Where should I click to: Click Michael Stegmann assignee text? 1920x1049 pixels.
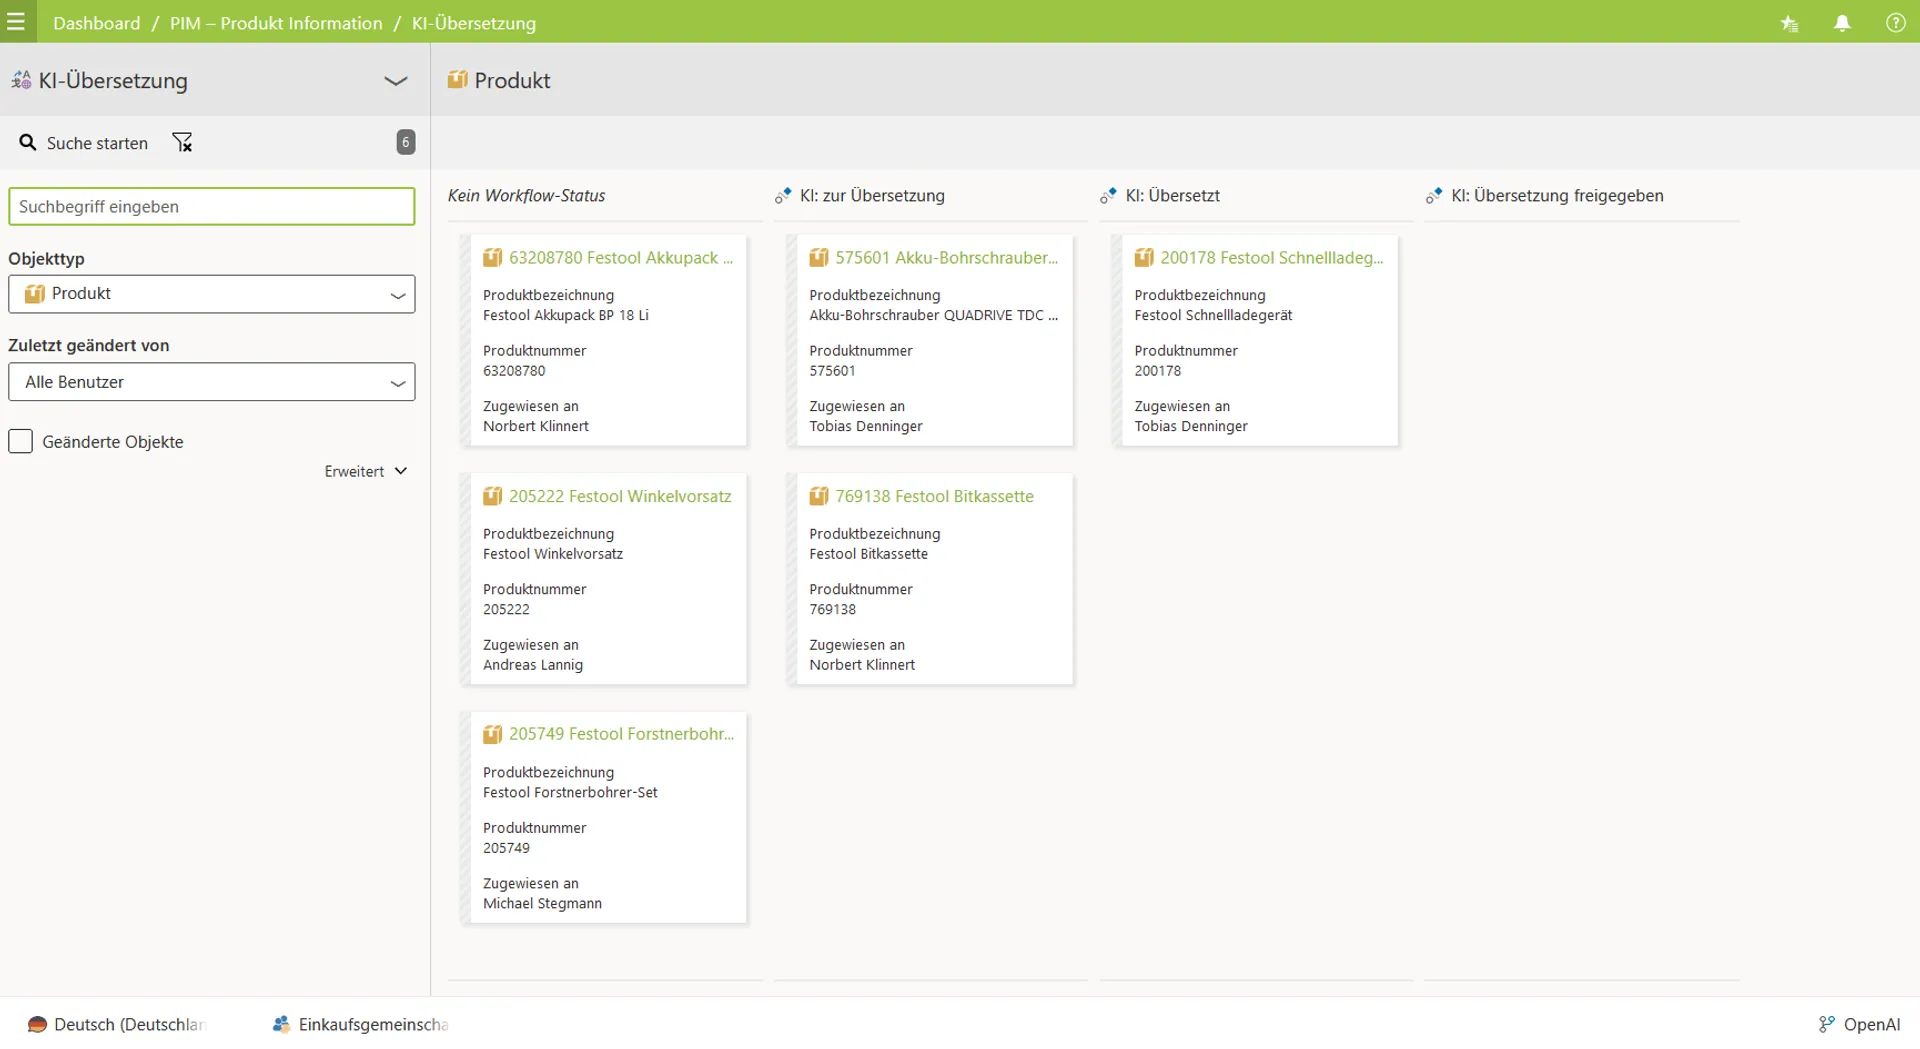click(x=543, y=904)
